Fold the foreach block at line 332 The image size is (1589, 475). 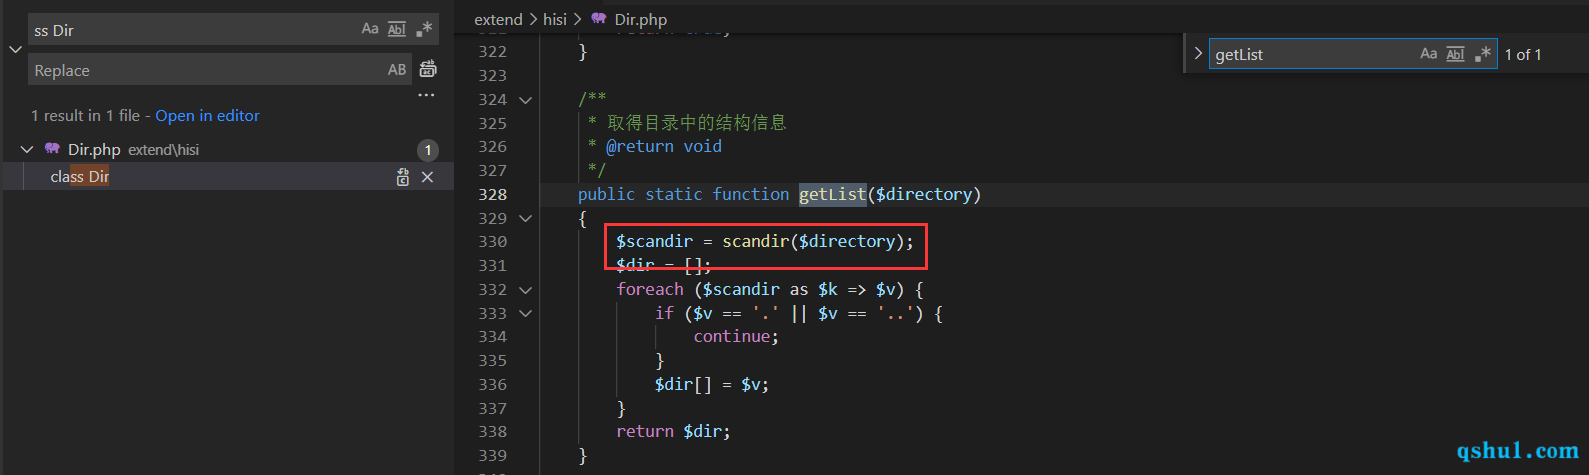pos(525,290)
